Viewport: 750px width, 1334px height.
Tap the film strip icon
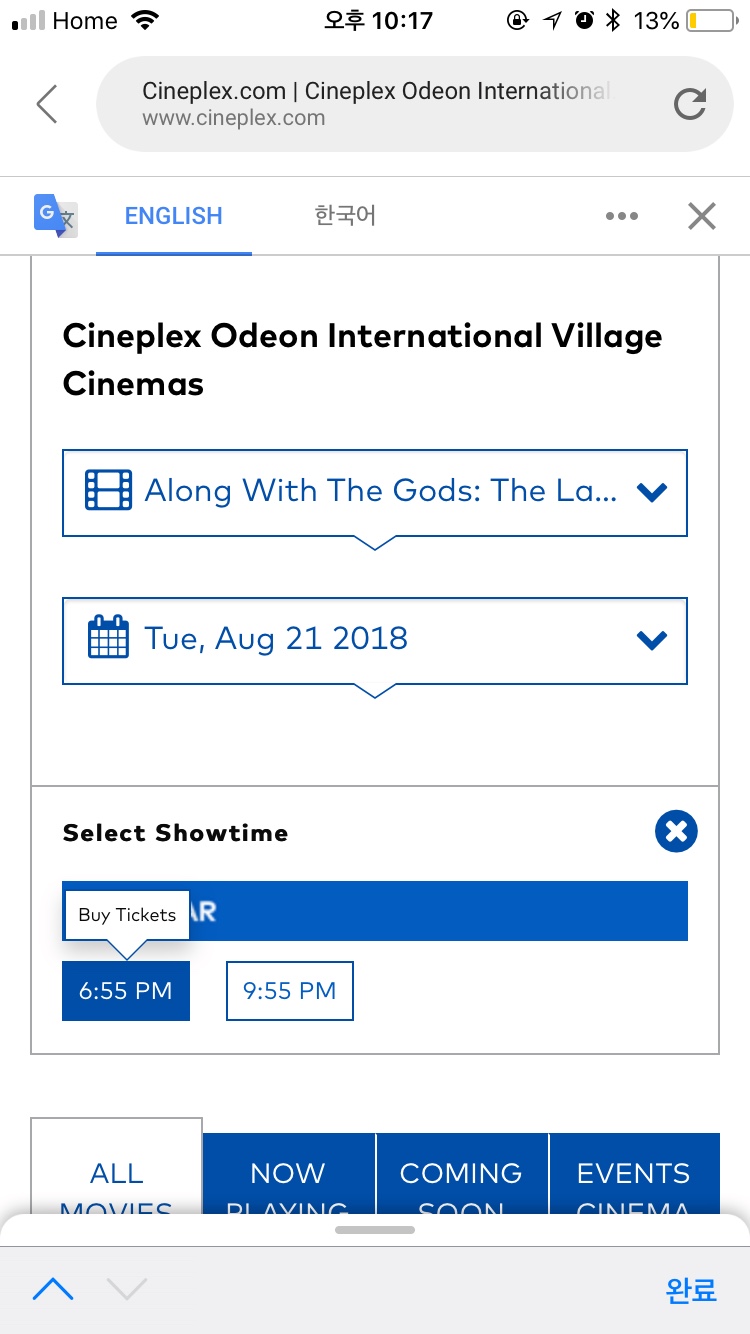coord(108,491)
